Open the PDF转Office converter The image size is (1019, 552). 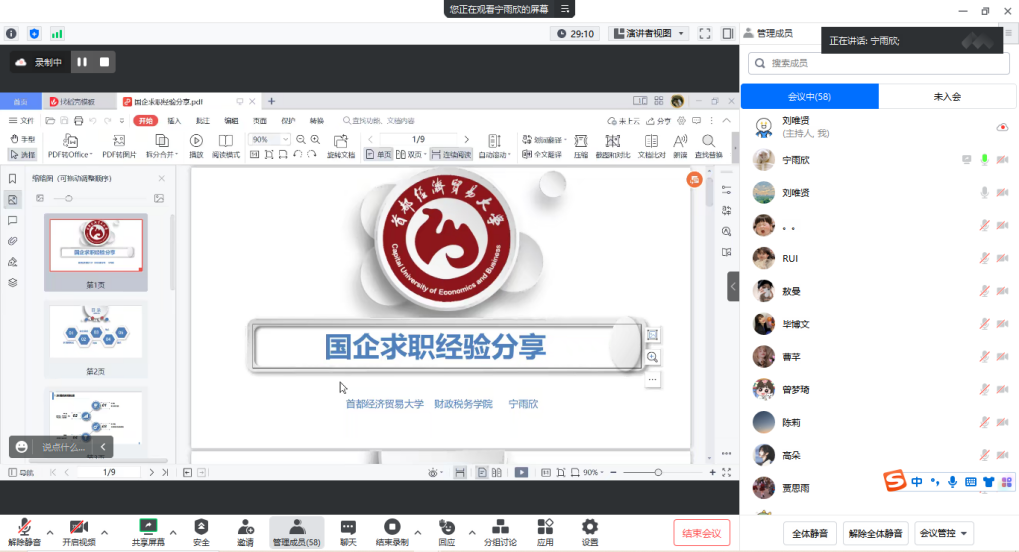(70, 146)
